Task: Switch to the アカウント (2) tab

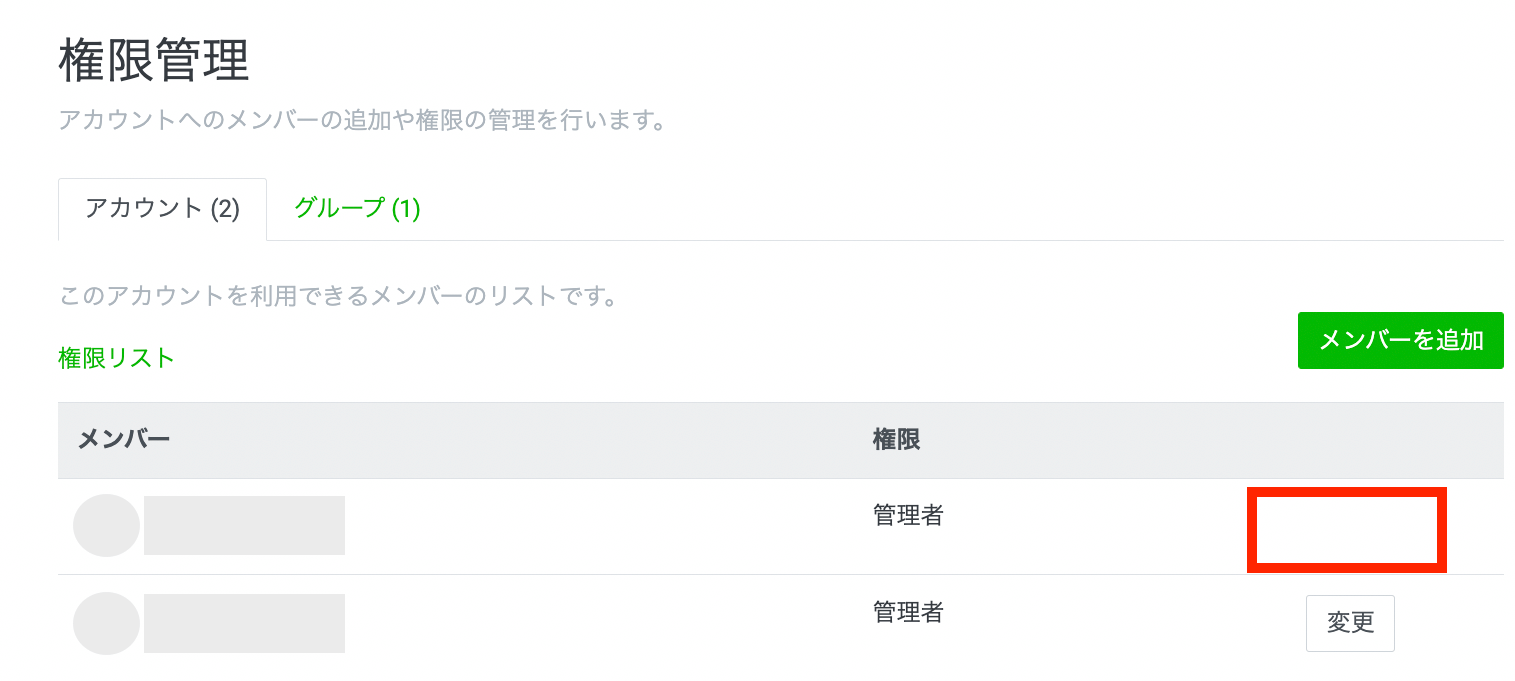Action: [x=162, y=209]
